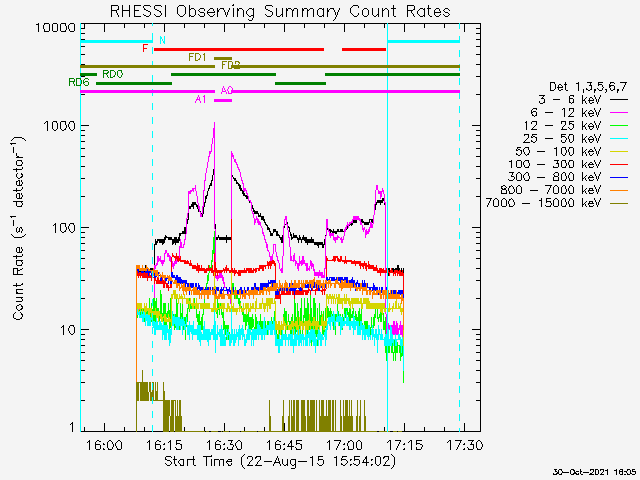Click the orange legend line for 800-7000 keV
The width and height of the screenshot is (640, 480).
[x=619, y=190]
